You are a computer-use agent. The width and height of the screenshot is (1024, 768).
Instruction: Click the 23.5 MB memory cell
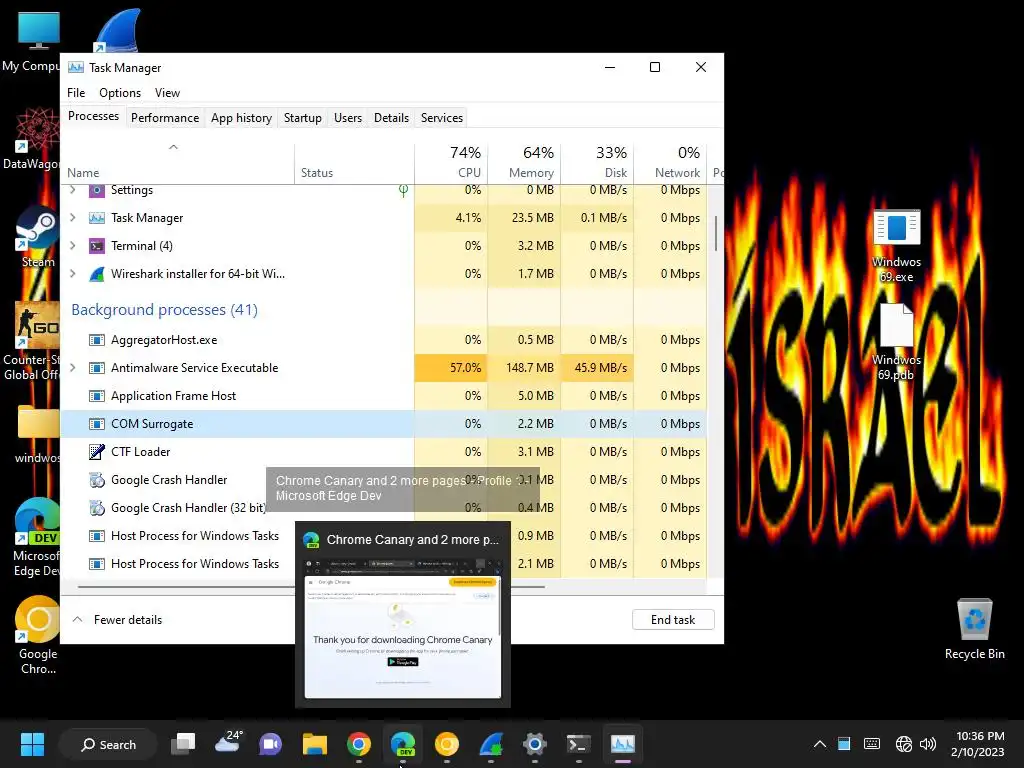(x=524, y=217)
